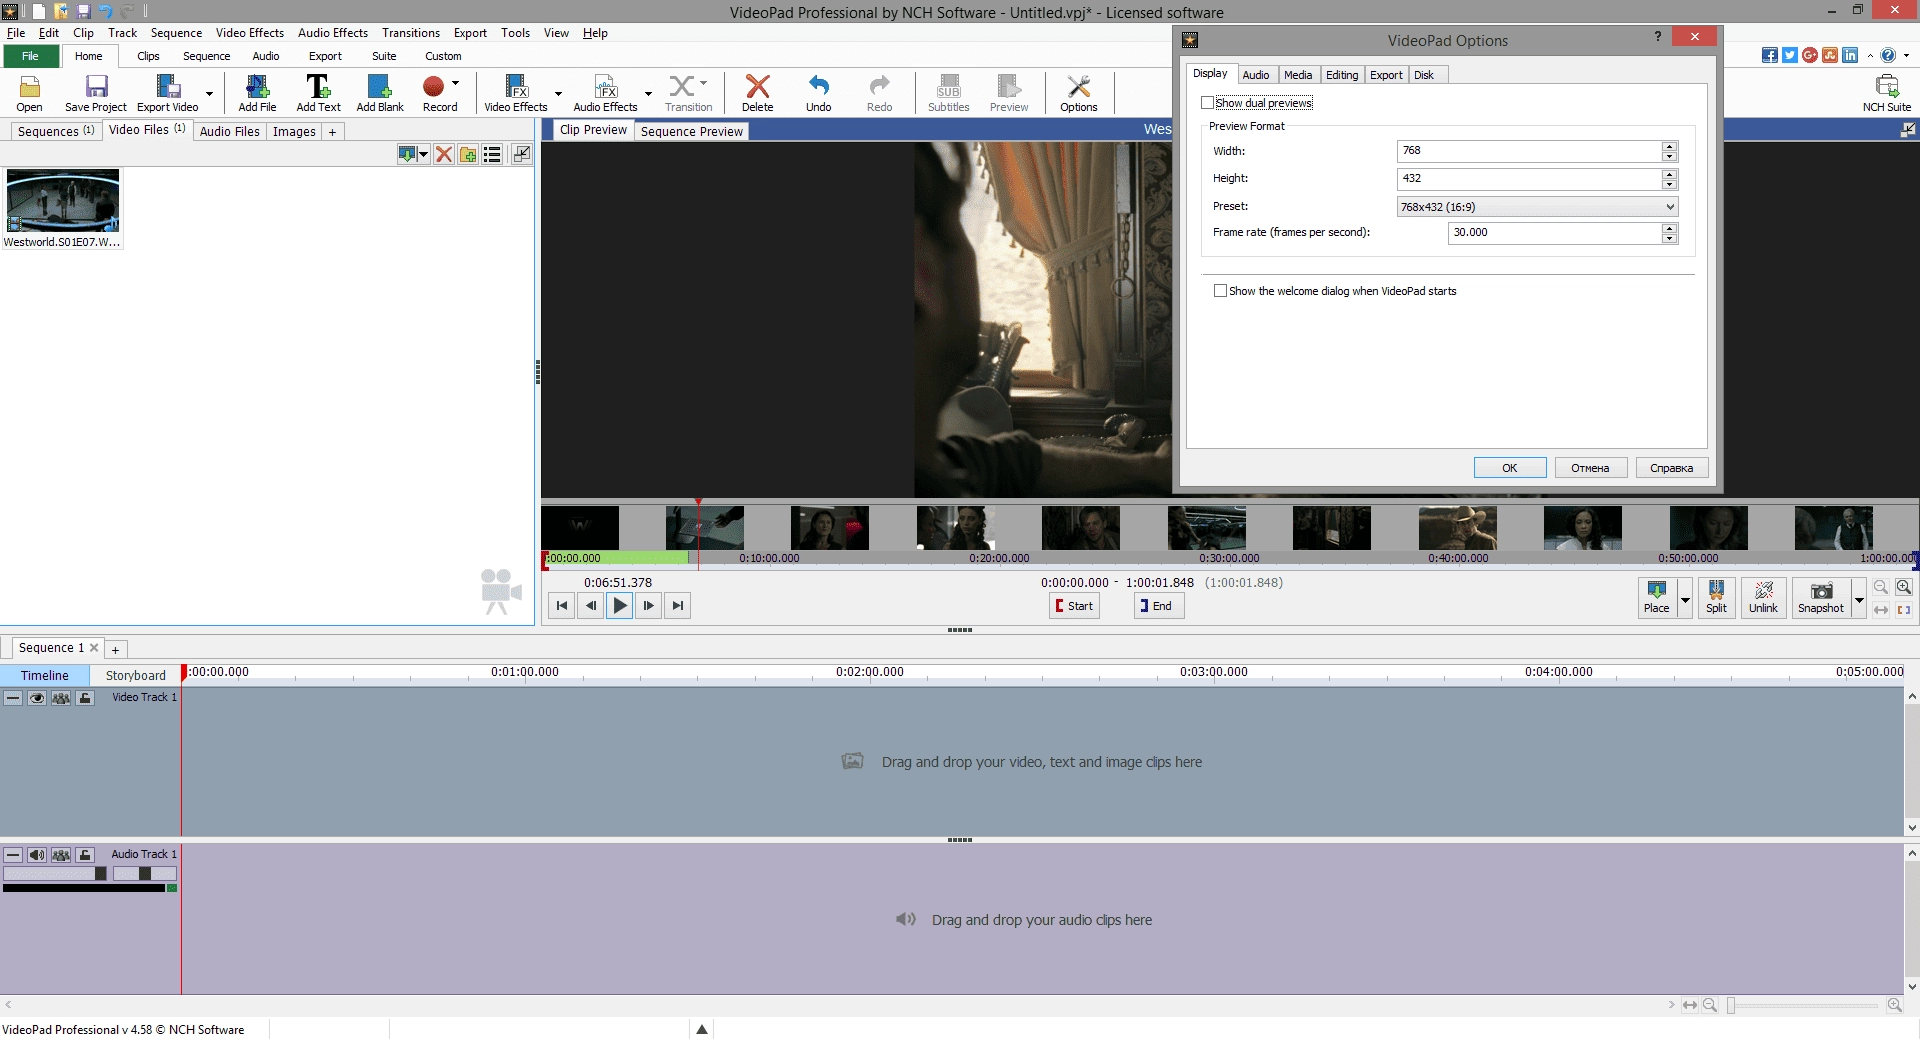Image resolution: width=1920 pixels, height=1040 pixels.
Task: Click the Add File icon
Action: (x=257, y=93)
